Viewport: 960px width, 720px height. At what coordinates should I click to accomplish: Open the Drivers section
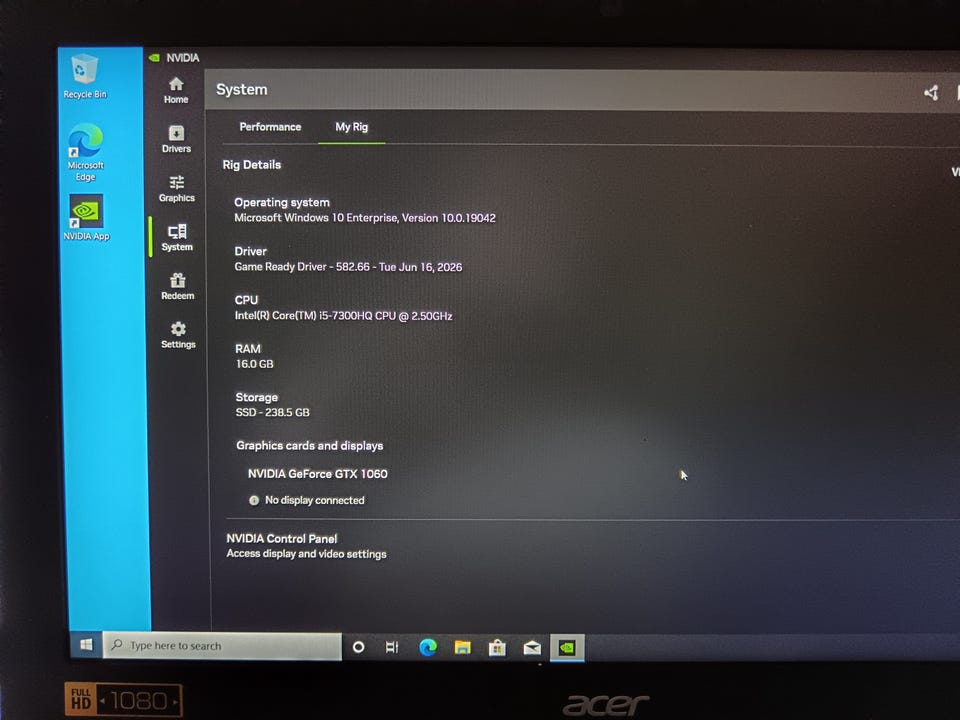click(x=176, y=139)
